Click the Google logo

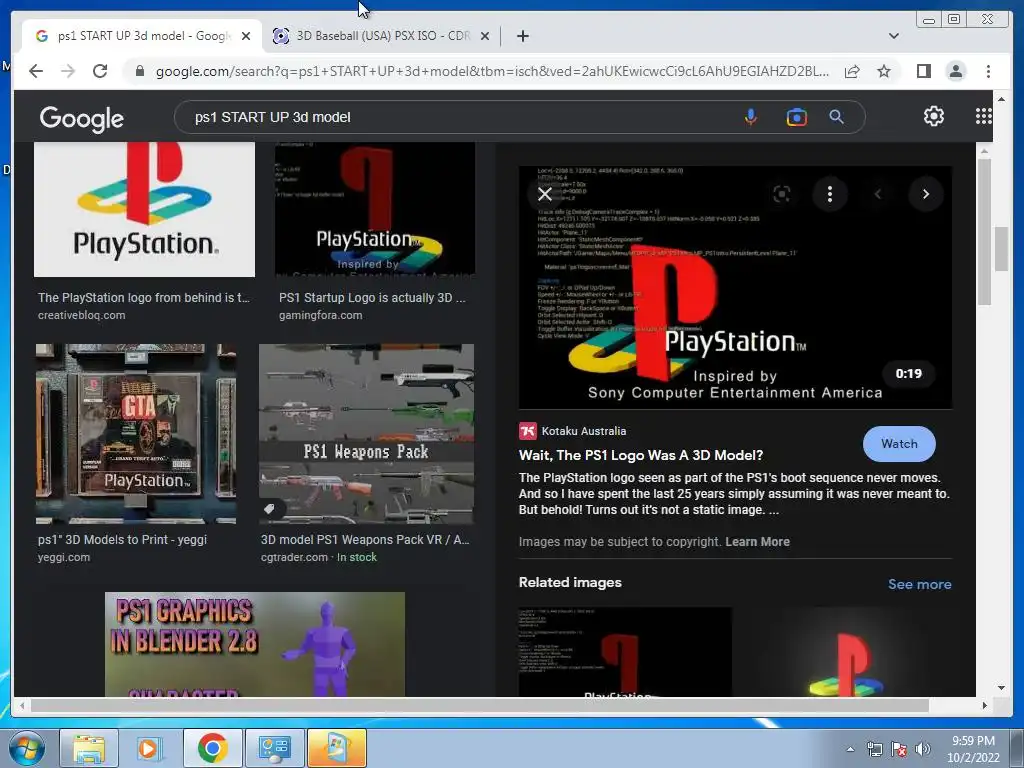82,118
